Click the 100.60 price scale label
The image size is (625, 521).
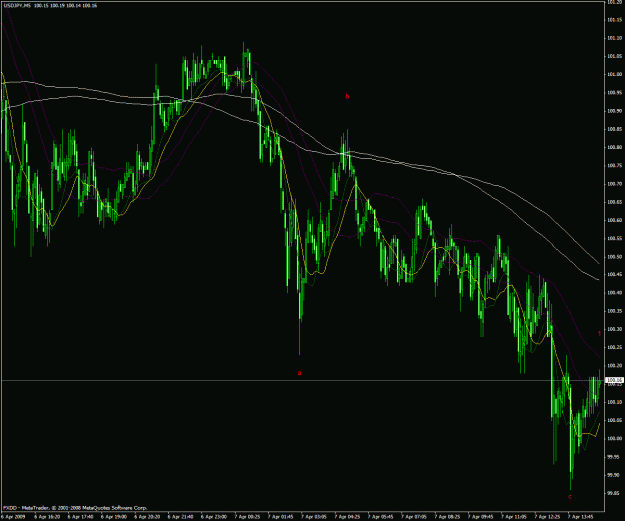tap(614, 220)
